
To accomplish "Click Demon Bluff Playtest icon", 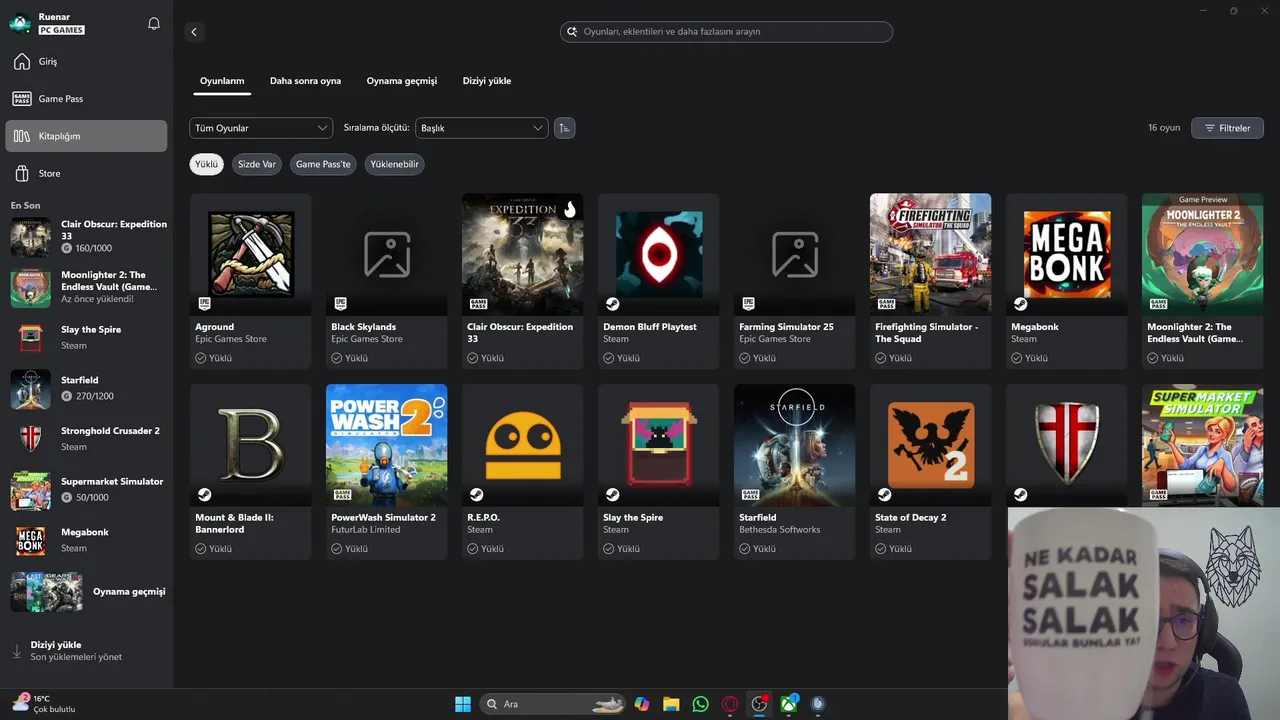I will coord(658,254).
